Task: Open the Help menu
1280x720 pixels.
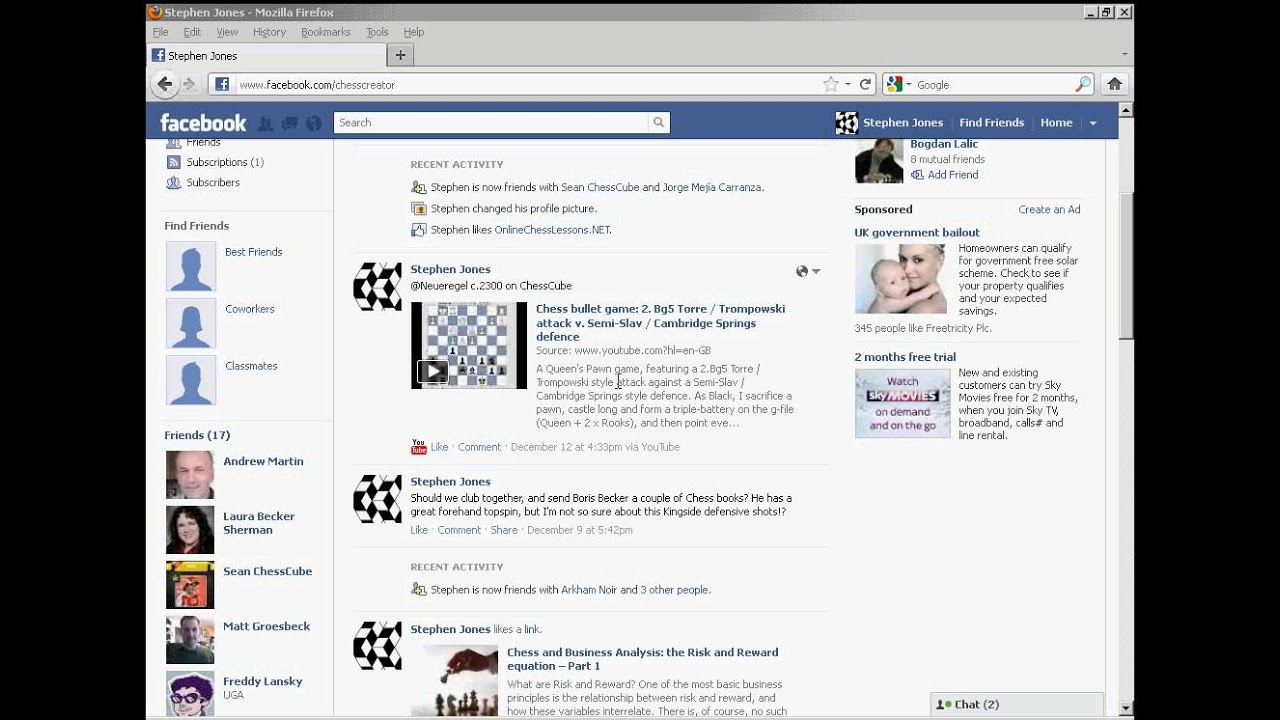Action: [x=414, y=32]
